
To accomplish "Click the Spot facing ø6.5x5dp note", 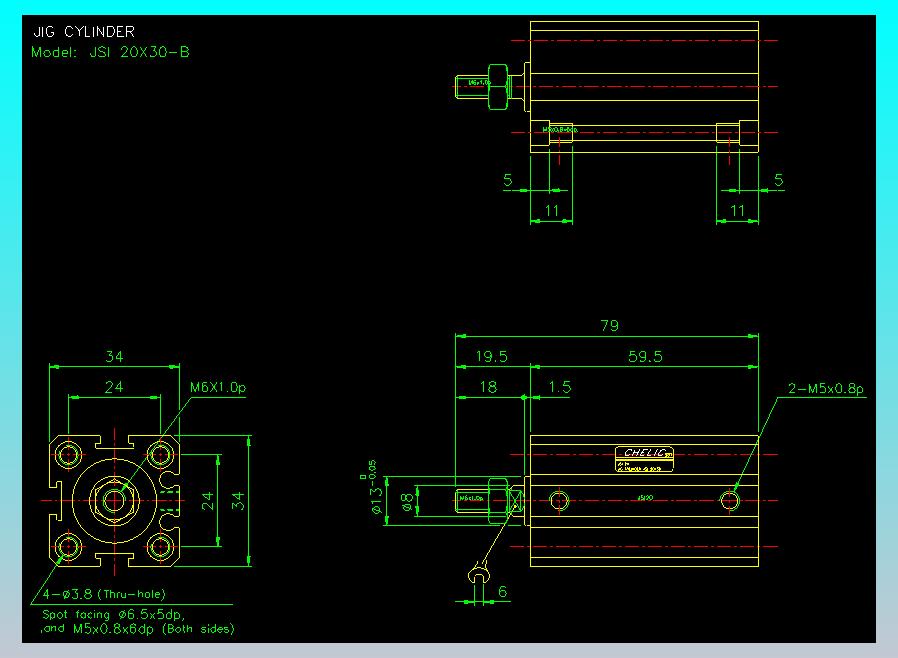I will 113,614.
